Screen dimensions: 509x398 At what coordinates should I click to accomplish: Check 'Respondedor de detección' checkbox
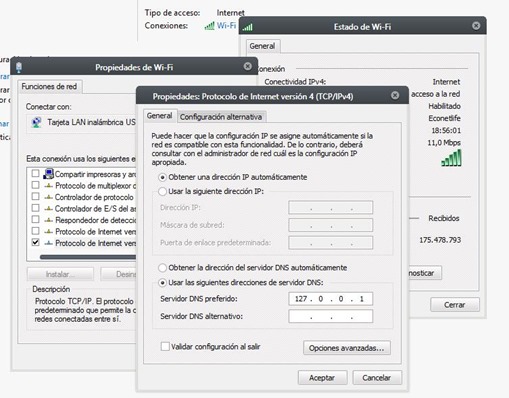pos(35,219)
